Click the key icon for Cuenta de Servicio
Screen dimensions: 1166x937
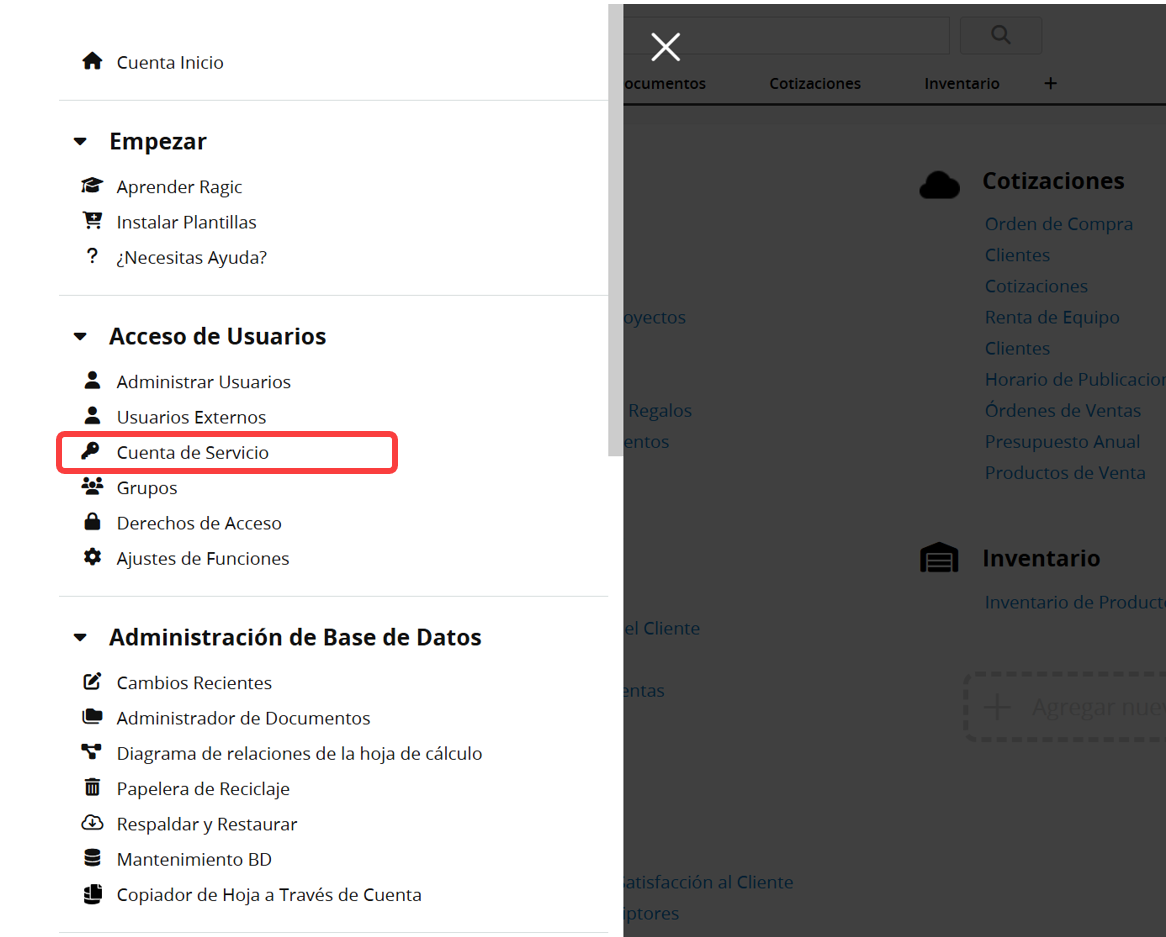(x=92, y=452)
